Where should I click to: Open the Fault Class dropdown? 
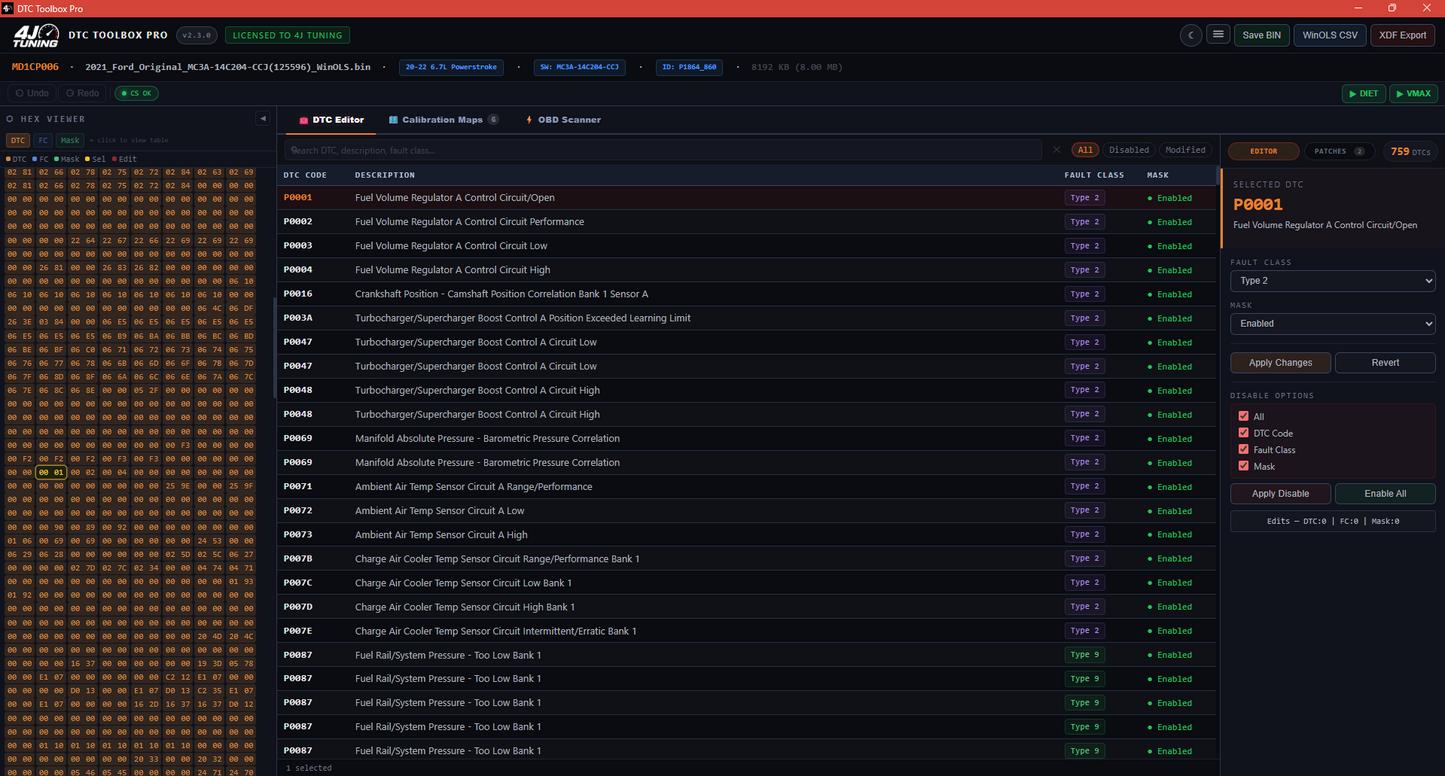(1333, 281)
